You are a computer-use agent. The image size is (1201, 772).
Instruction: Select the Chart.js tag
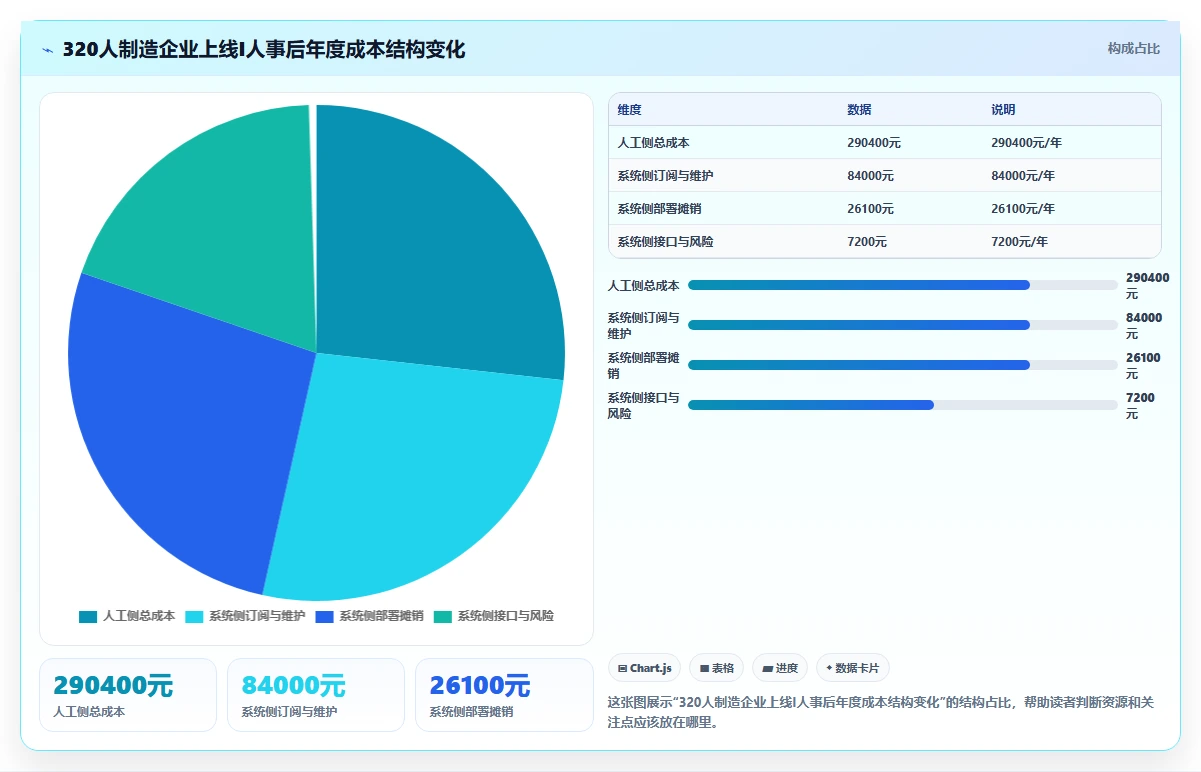click(645, 668)
